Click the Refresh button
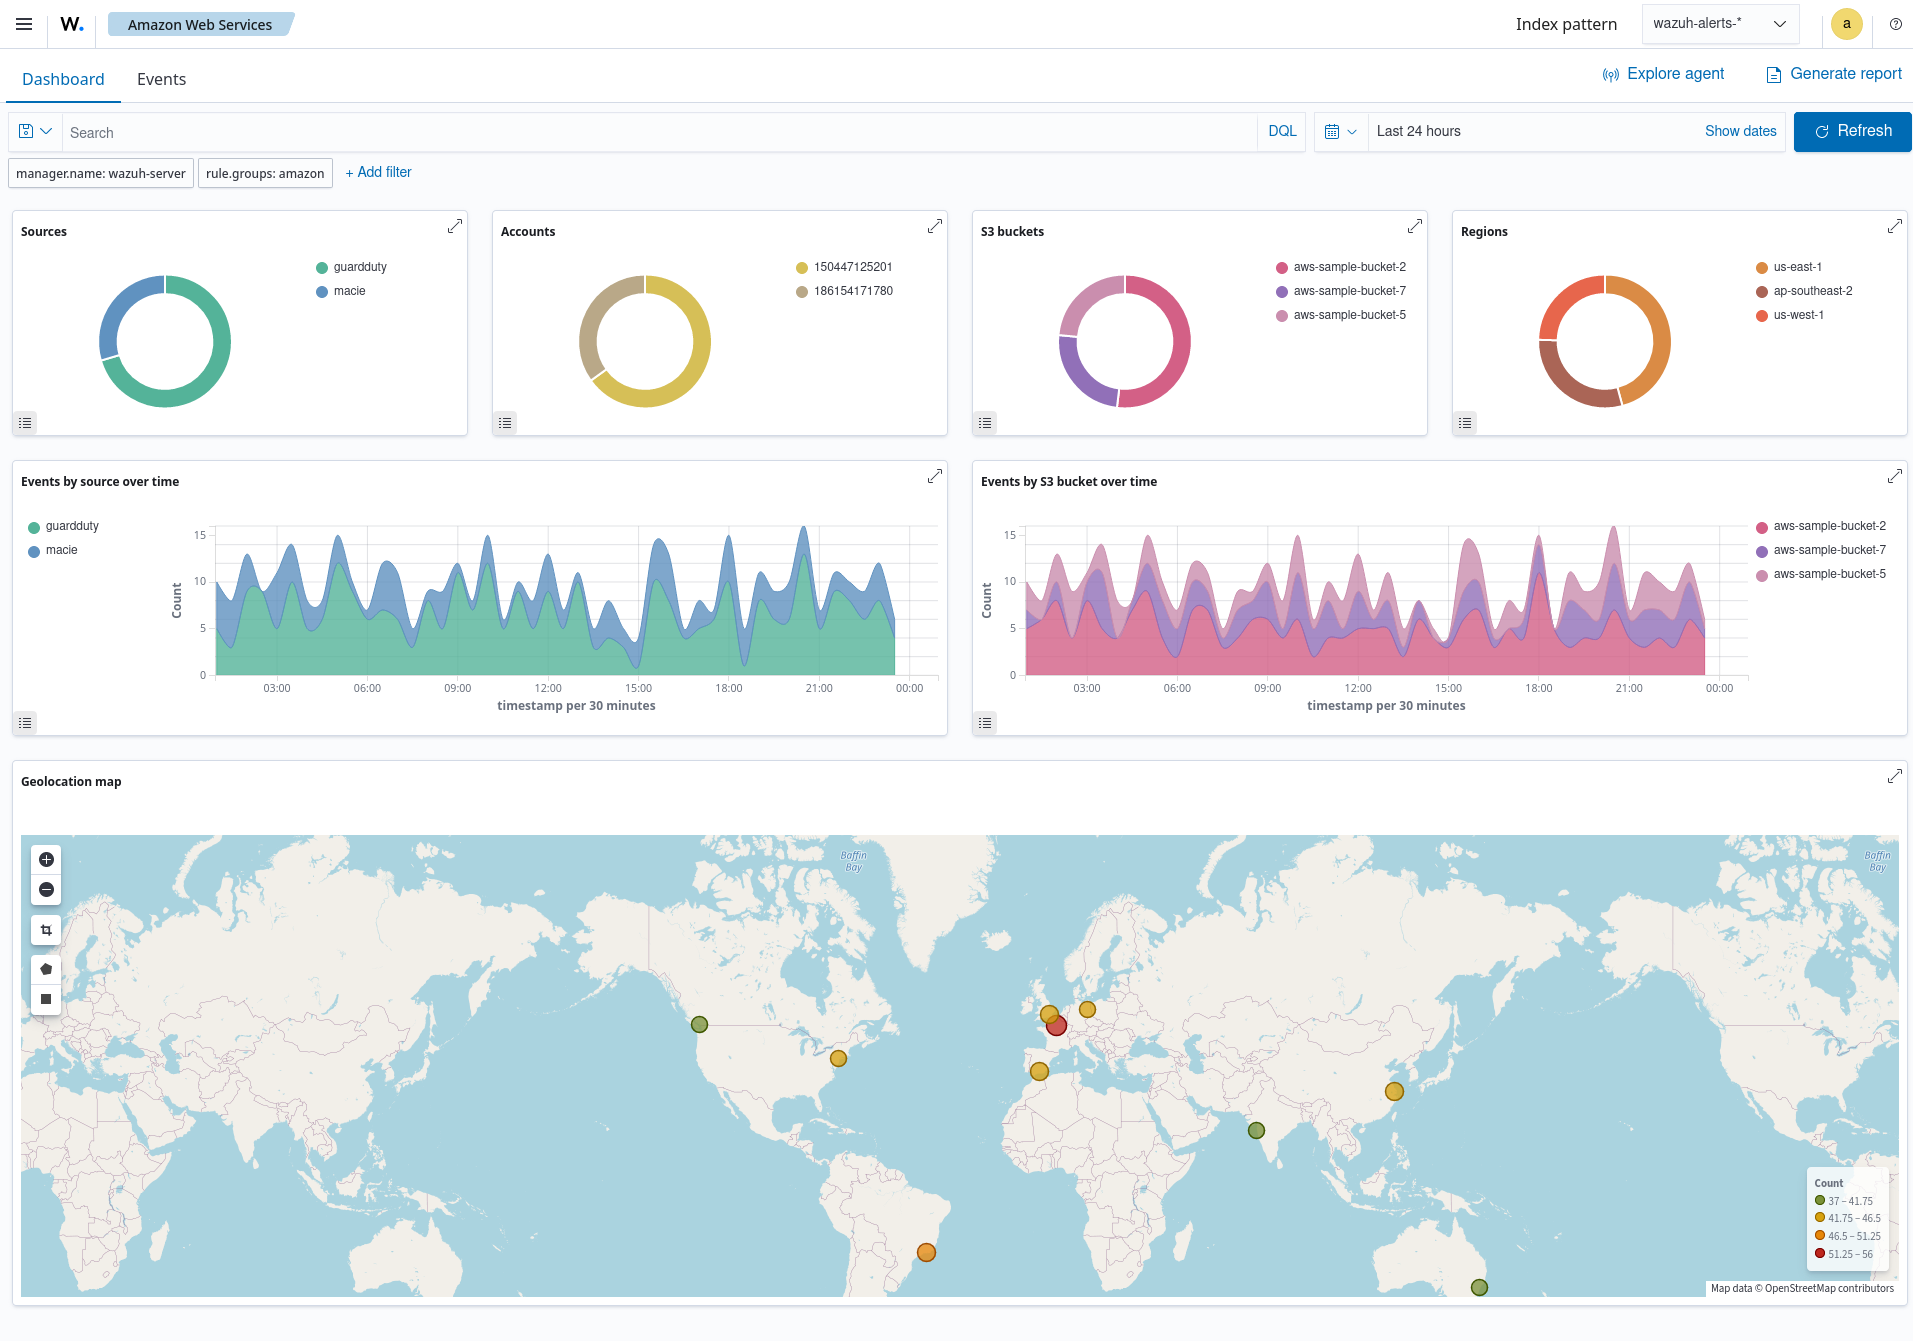The image size is (1913, 1341). pos(1852,131)
